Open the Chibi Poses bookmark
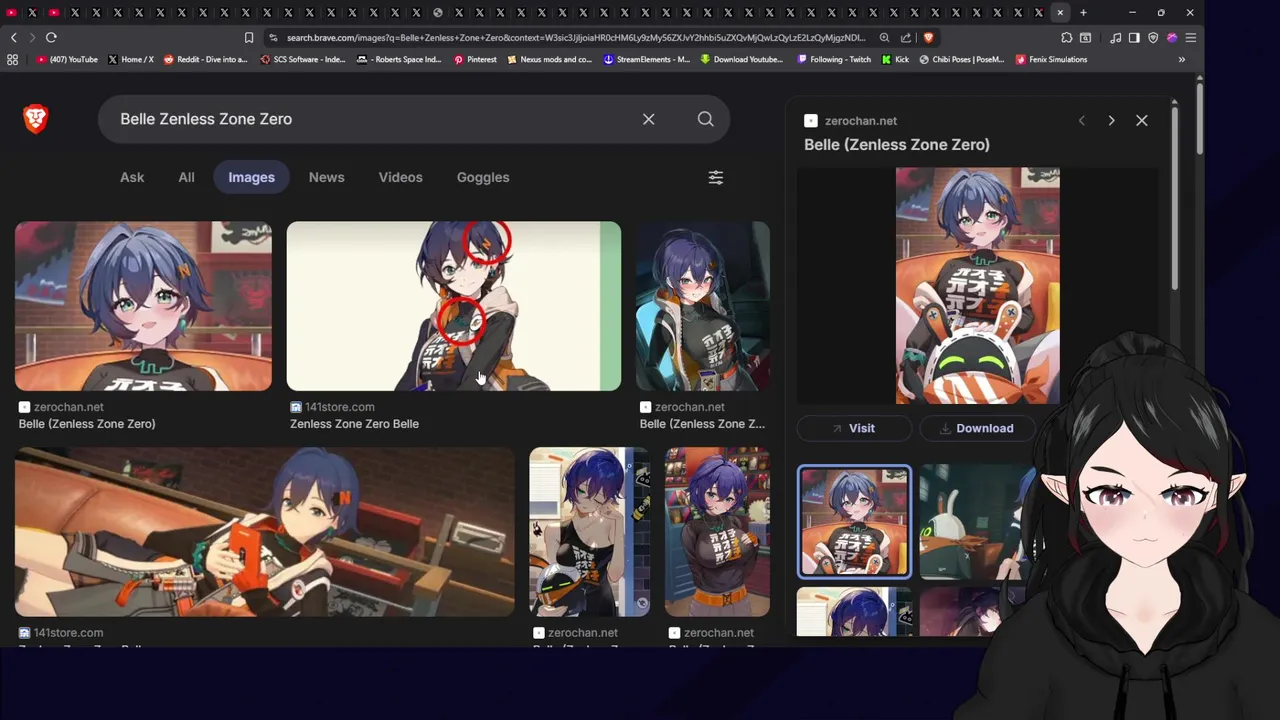Screen dimensions: 1280x720 [961, 59]
